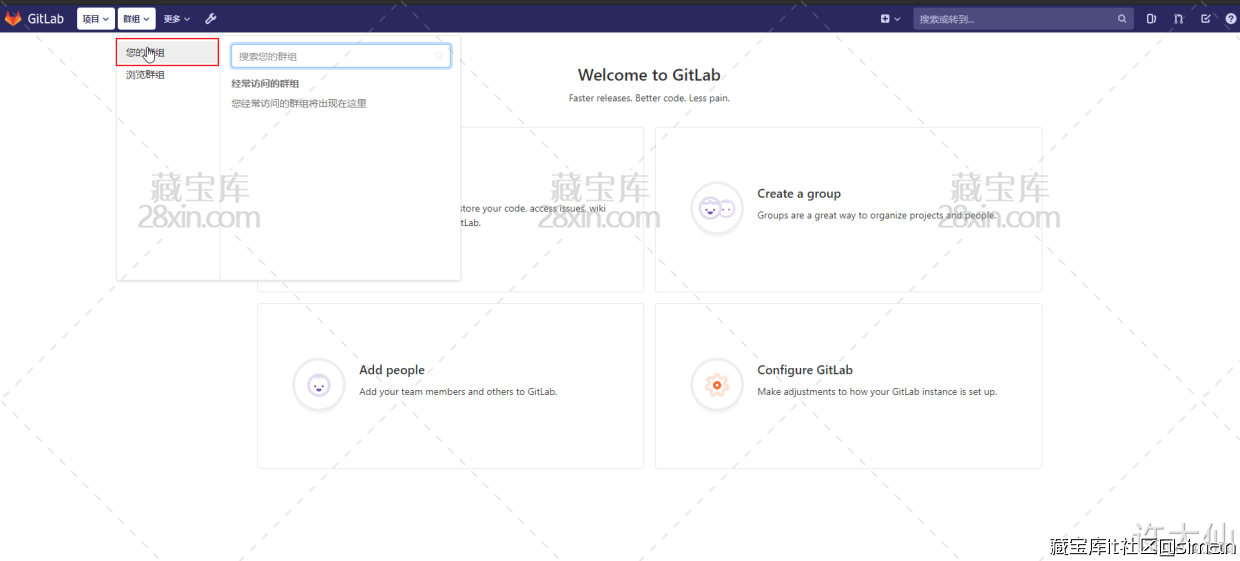The width and height of the screenshot is (1240, 561).
Task: Click the magnifier icon in top search bar
Action: (1122, 18)
